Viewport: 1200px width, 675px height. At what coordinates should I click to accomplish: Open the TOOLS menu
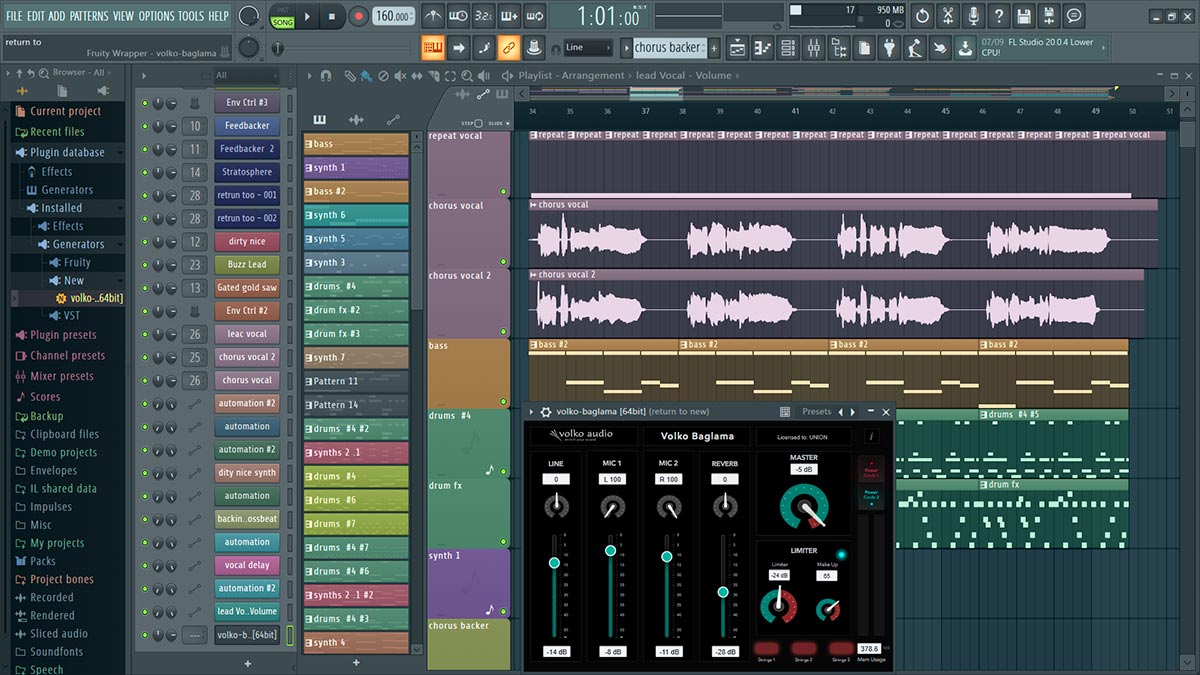click(190, 16)
